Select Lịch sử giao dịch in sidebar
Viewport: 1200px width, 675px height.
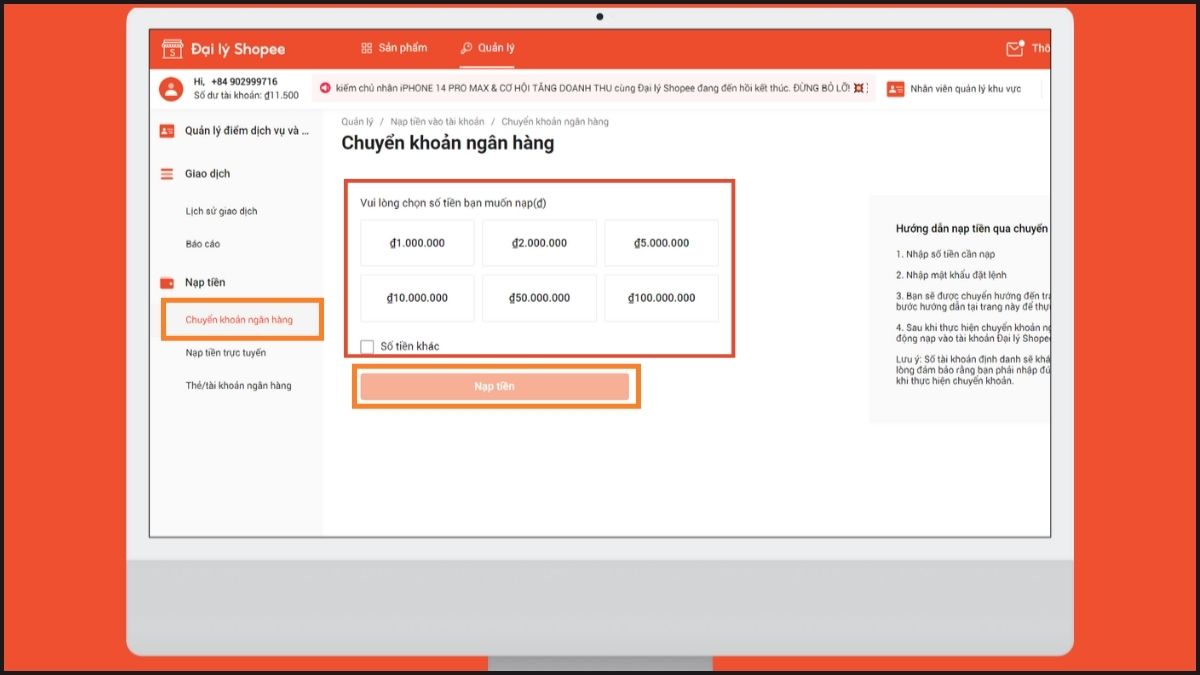coord(221,211)
